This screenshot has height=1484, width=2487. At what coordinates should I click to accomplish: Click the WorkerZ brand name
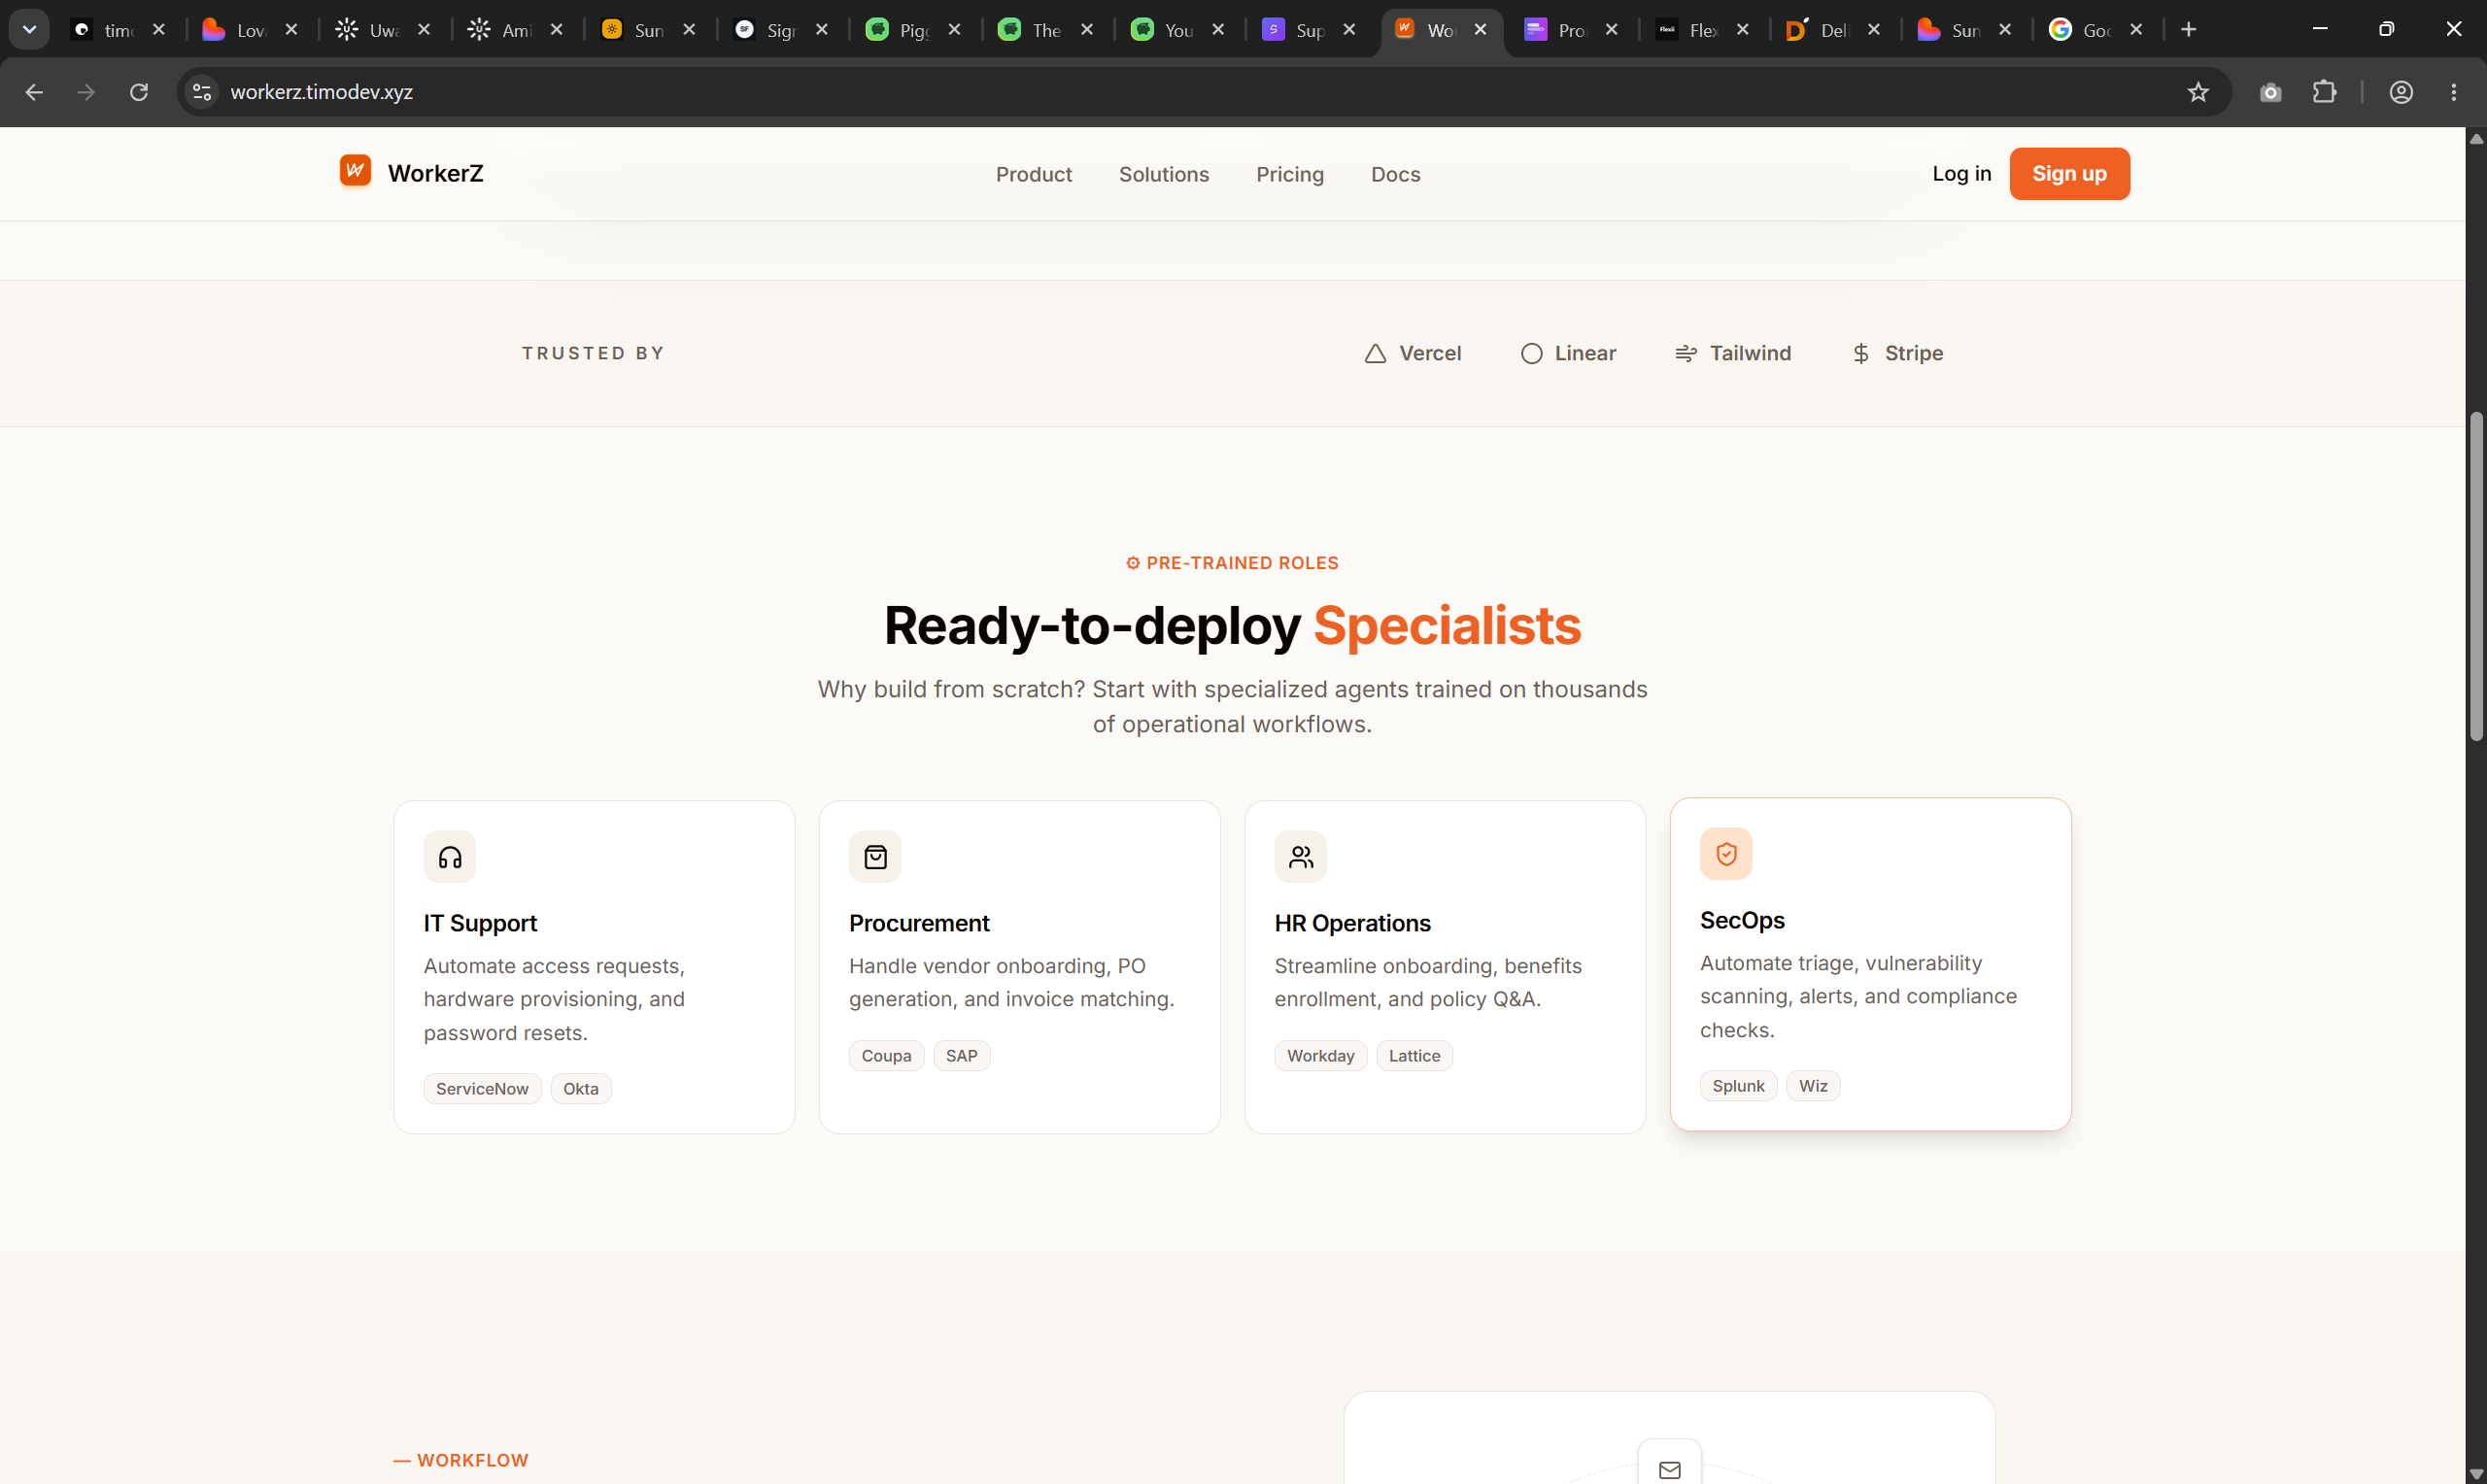[435, 173]
